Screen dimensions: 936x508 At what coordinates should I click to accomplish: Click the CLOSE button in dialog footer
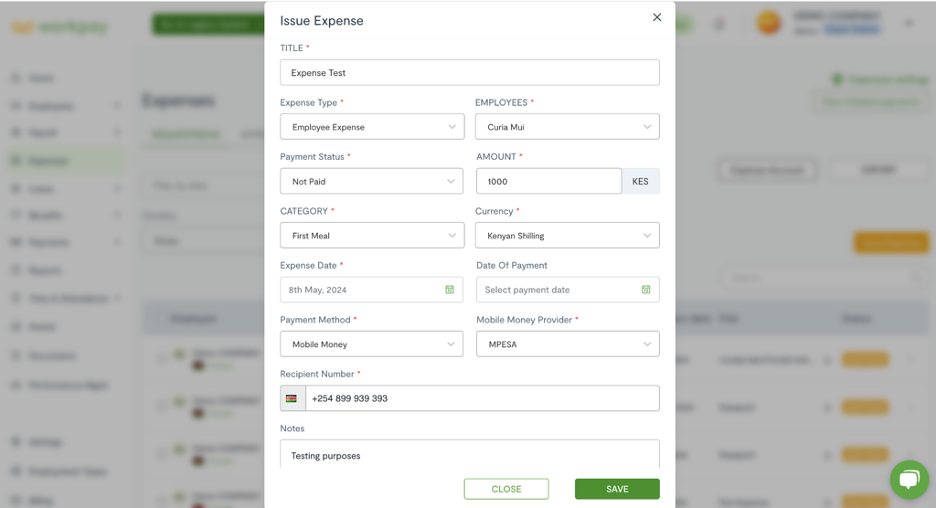pos(506,489)
